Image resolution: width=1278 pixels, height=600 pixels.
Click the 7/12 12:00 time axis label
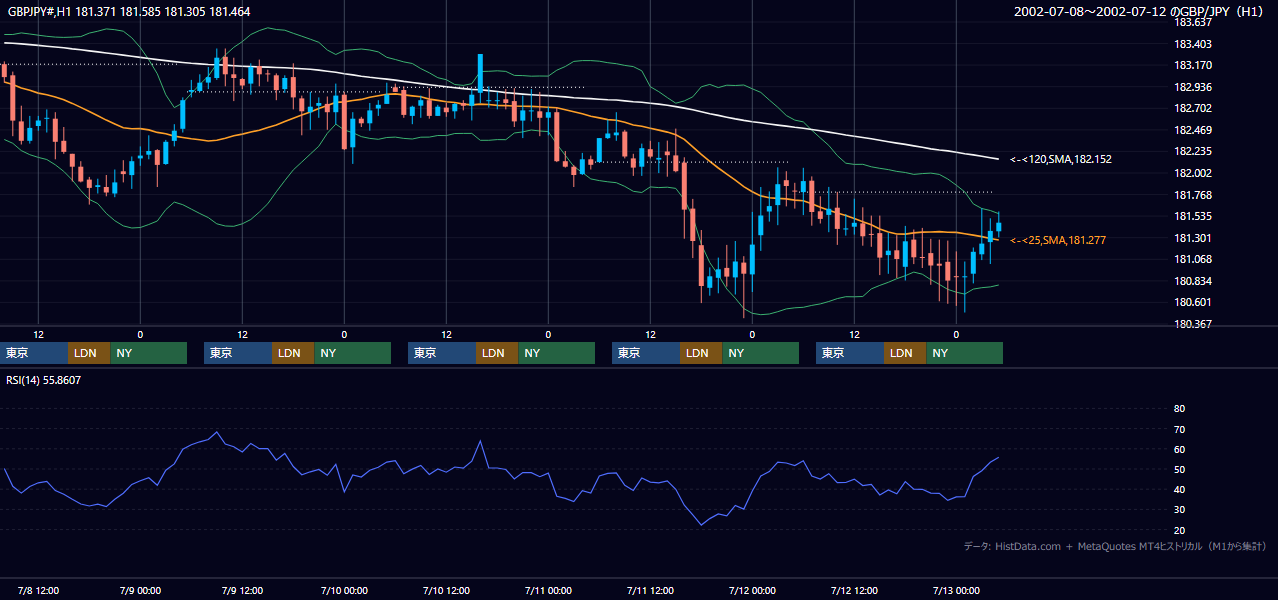click(x=855, y=590)
